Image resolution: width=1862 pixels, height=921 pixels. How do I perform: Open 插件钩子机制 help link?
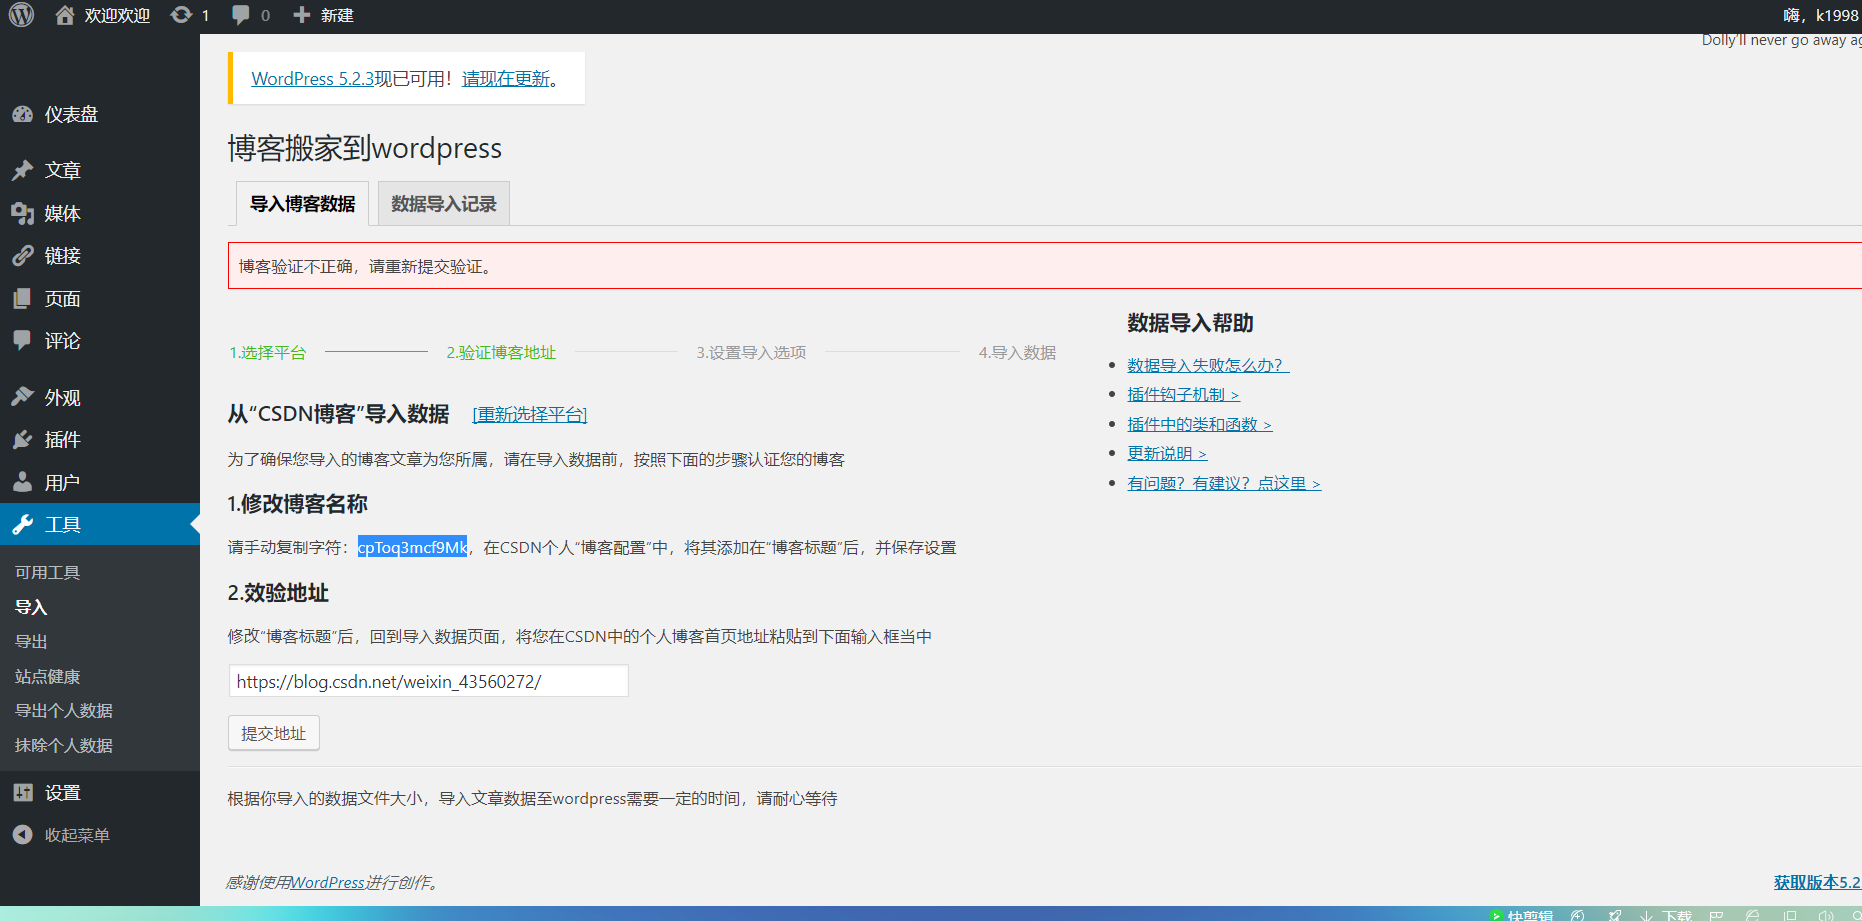(x=1183, y=394)
